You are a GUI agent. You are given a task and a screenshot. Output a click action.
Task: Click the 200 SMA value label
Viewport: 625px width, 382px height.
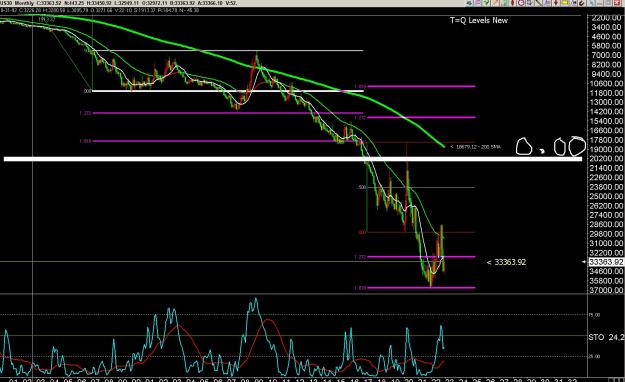(x=476, y=147)
